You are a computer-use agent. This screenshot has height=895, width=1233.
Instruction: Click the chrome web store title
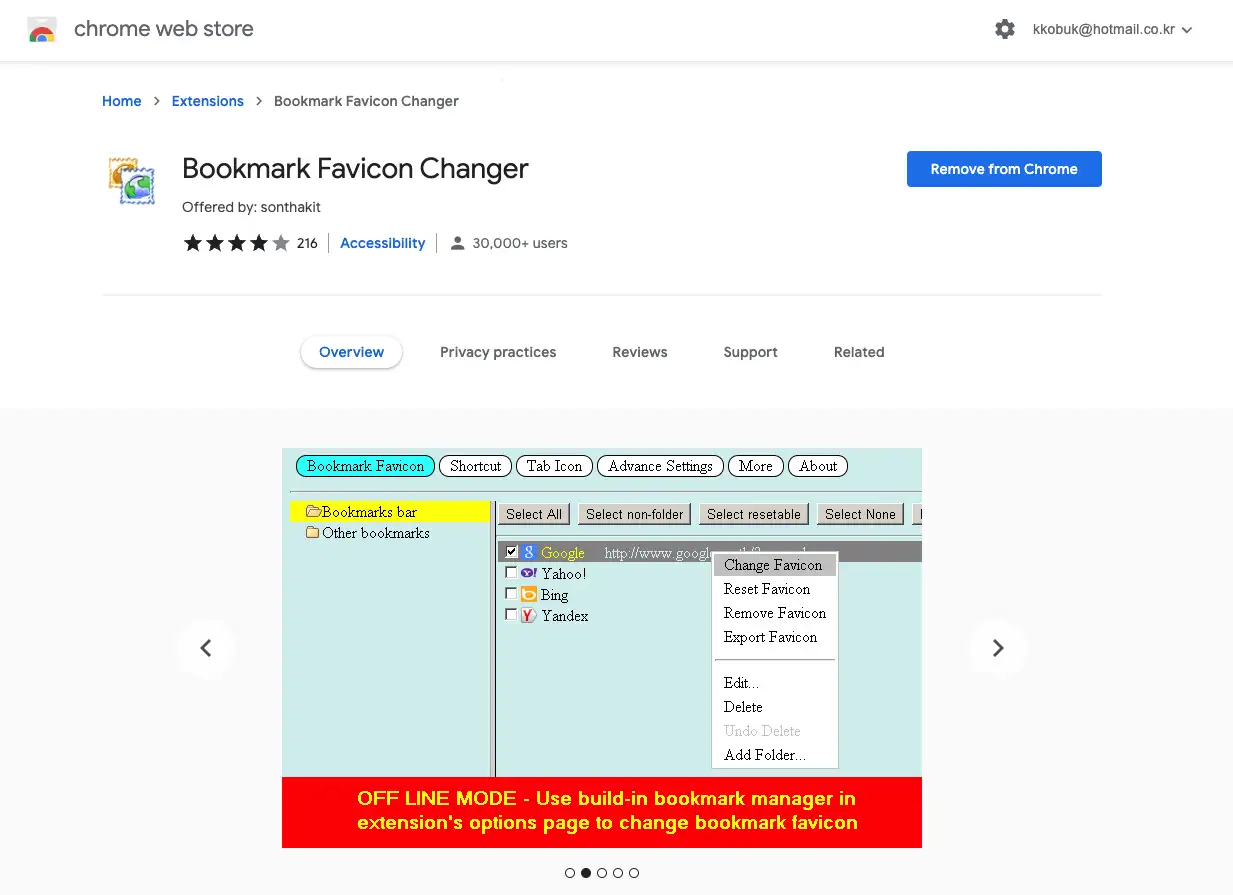pos(164,29)
